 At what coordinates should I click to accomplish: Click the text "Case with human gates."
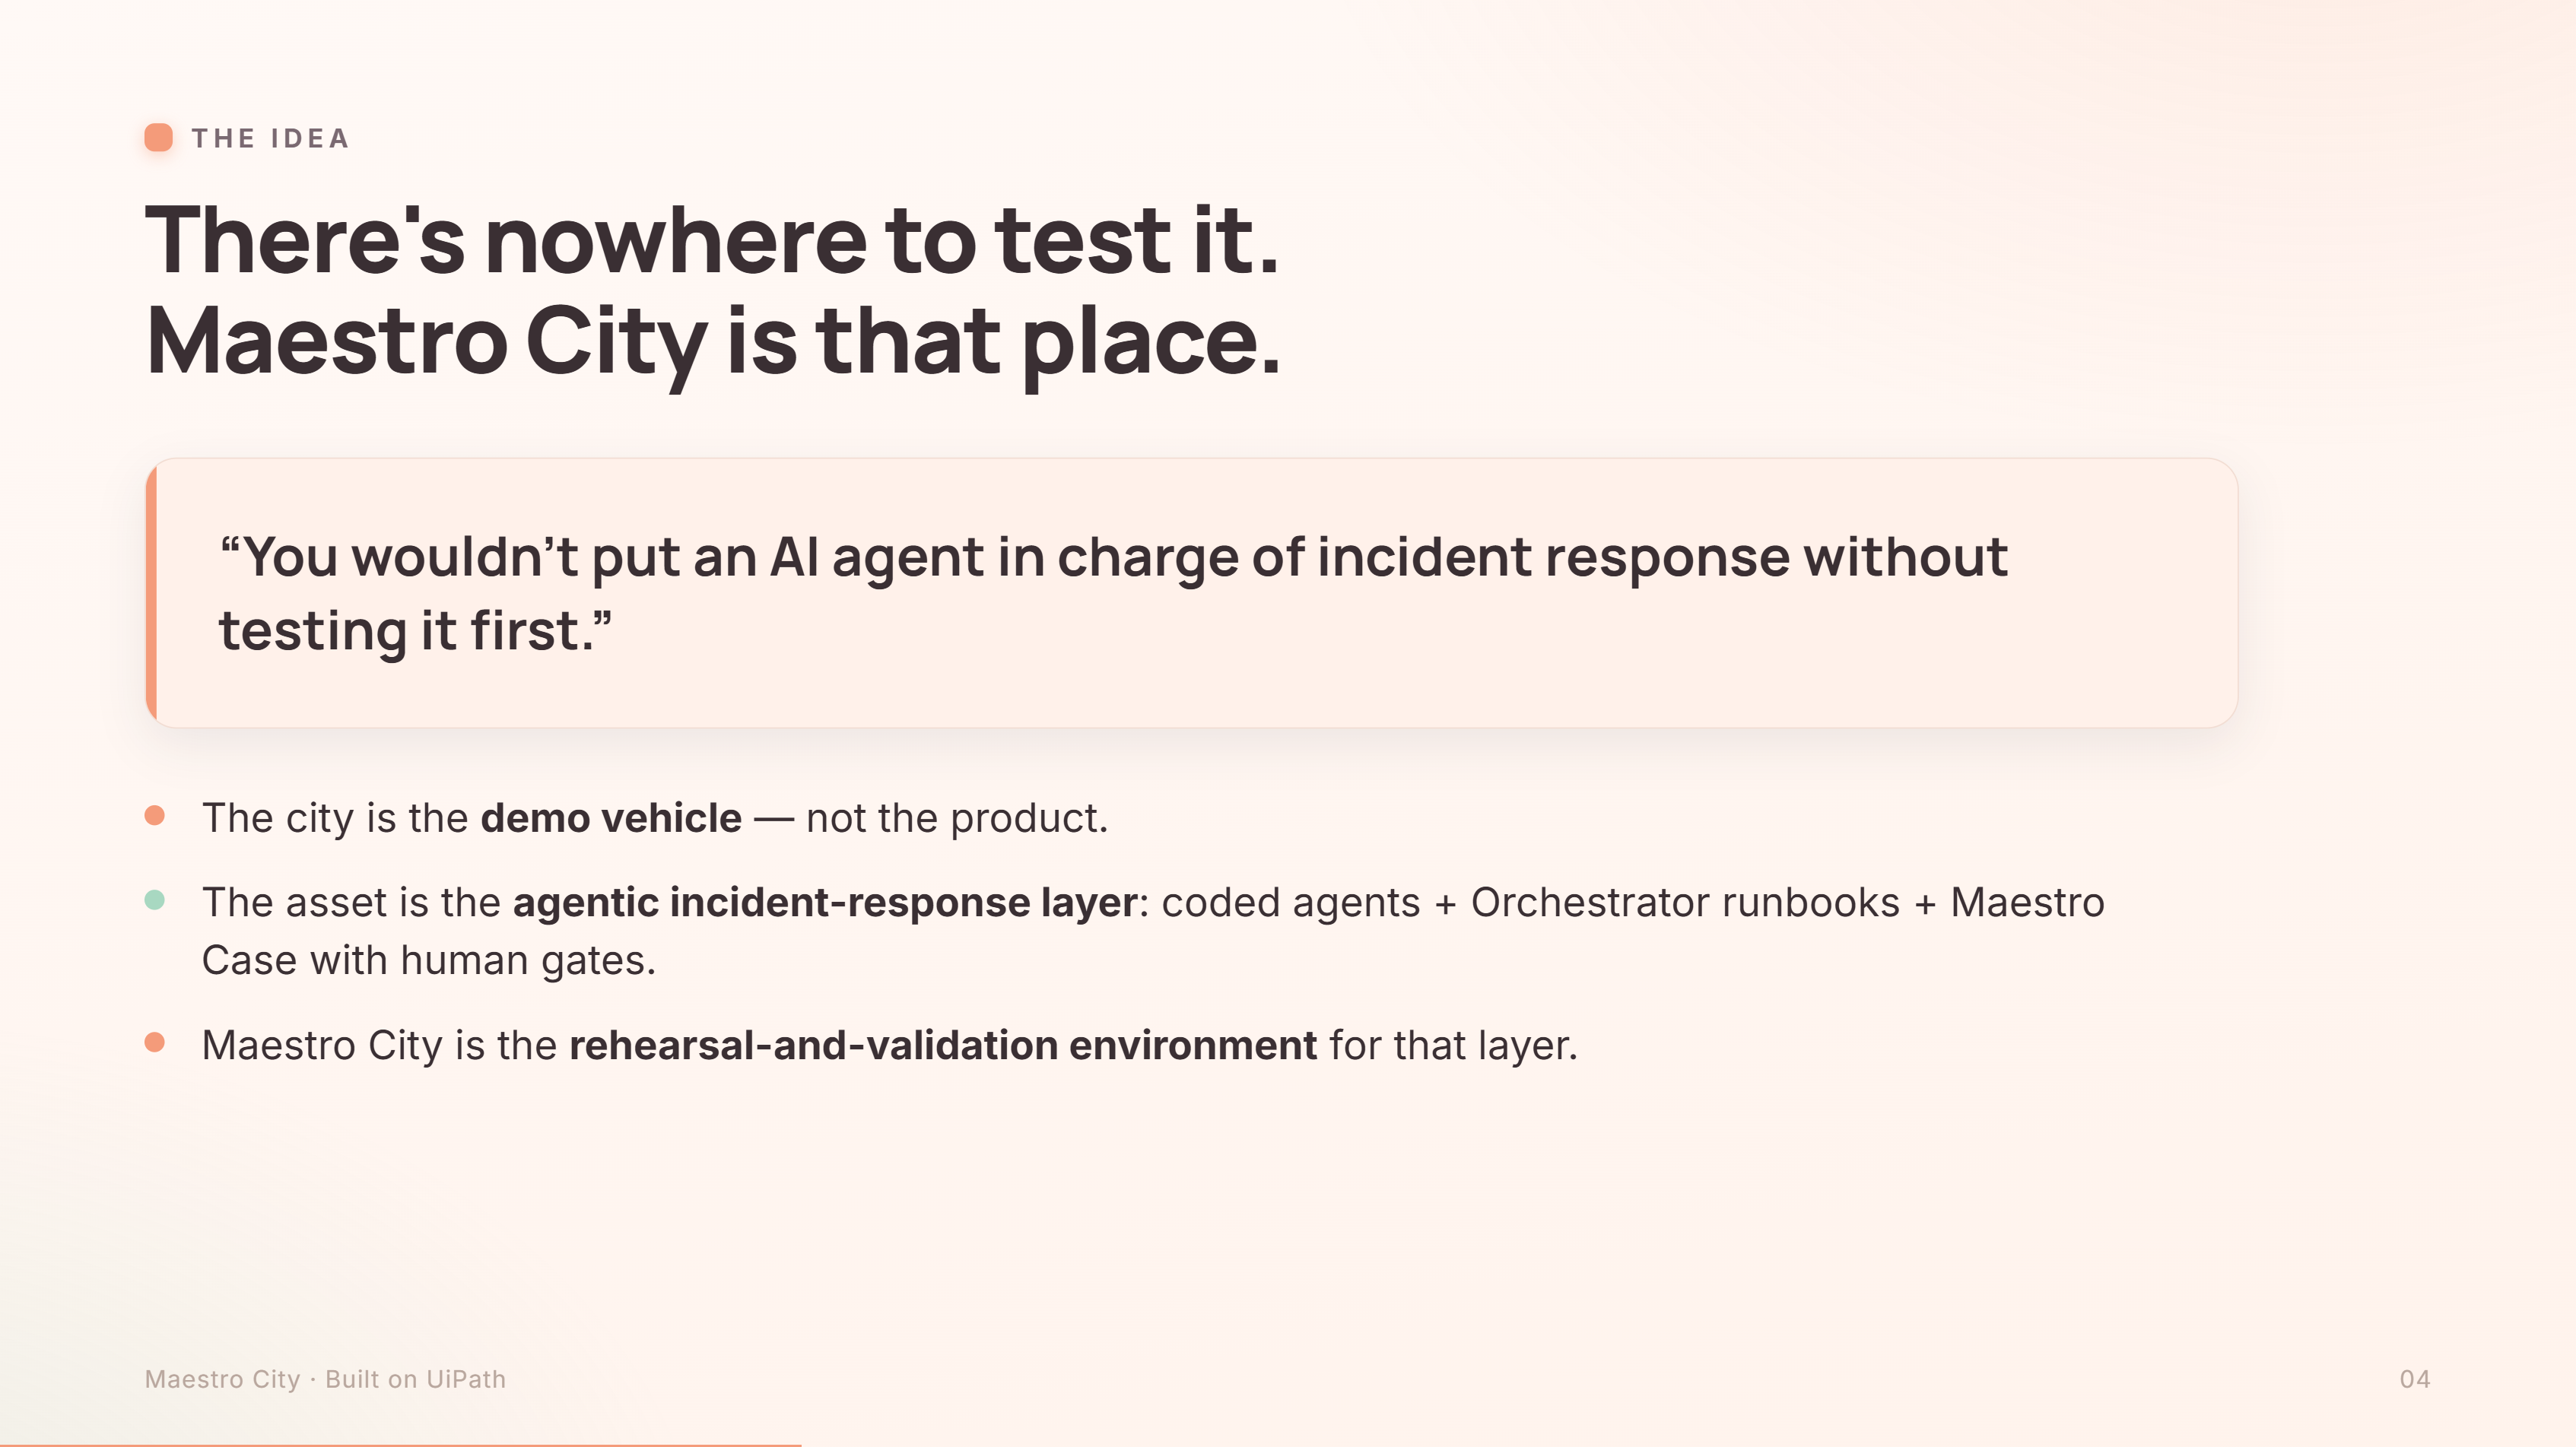[429, 961]
